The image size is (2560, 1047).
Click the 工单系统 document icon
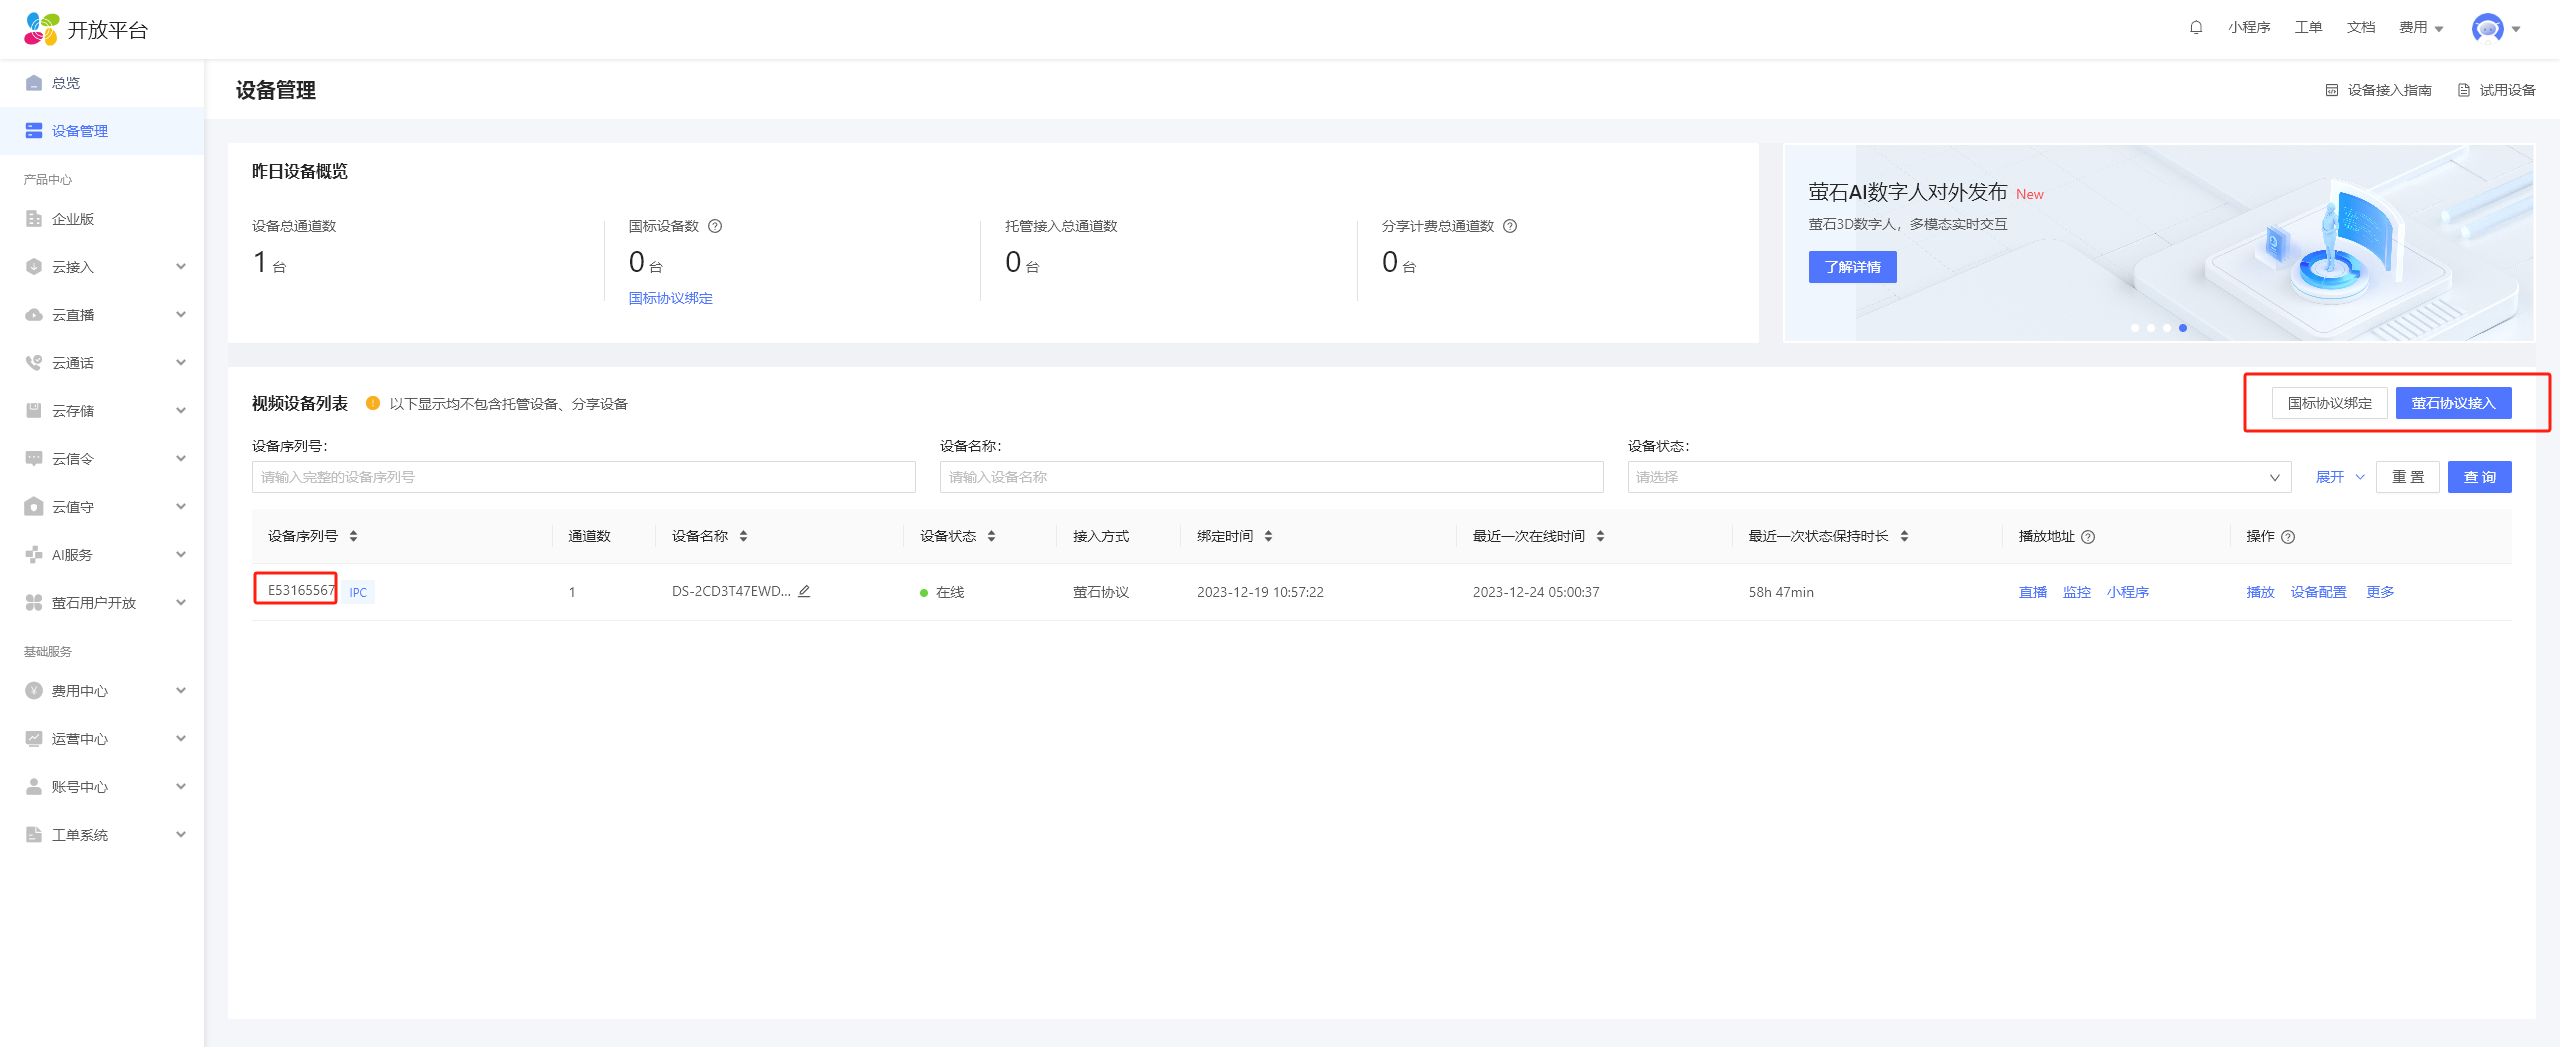click(x=34, y=835)
